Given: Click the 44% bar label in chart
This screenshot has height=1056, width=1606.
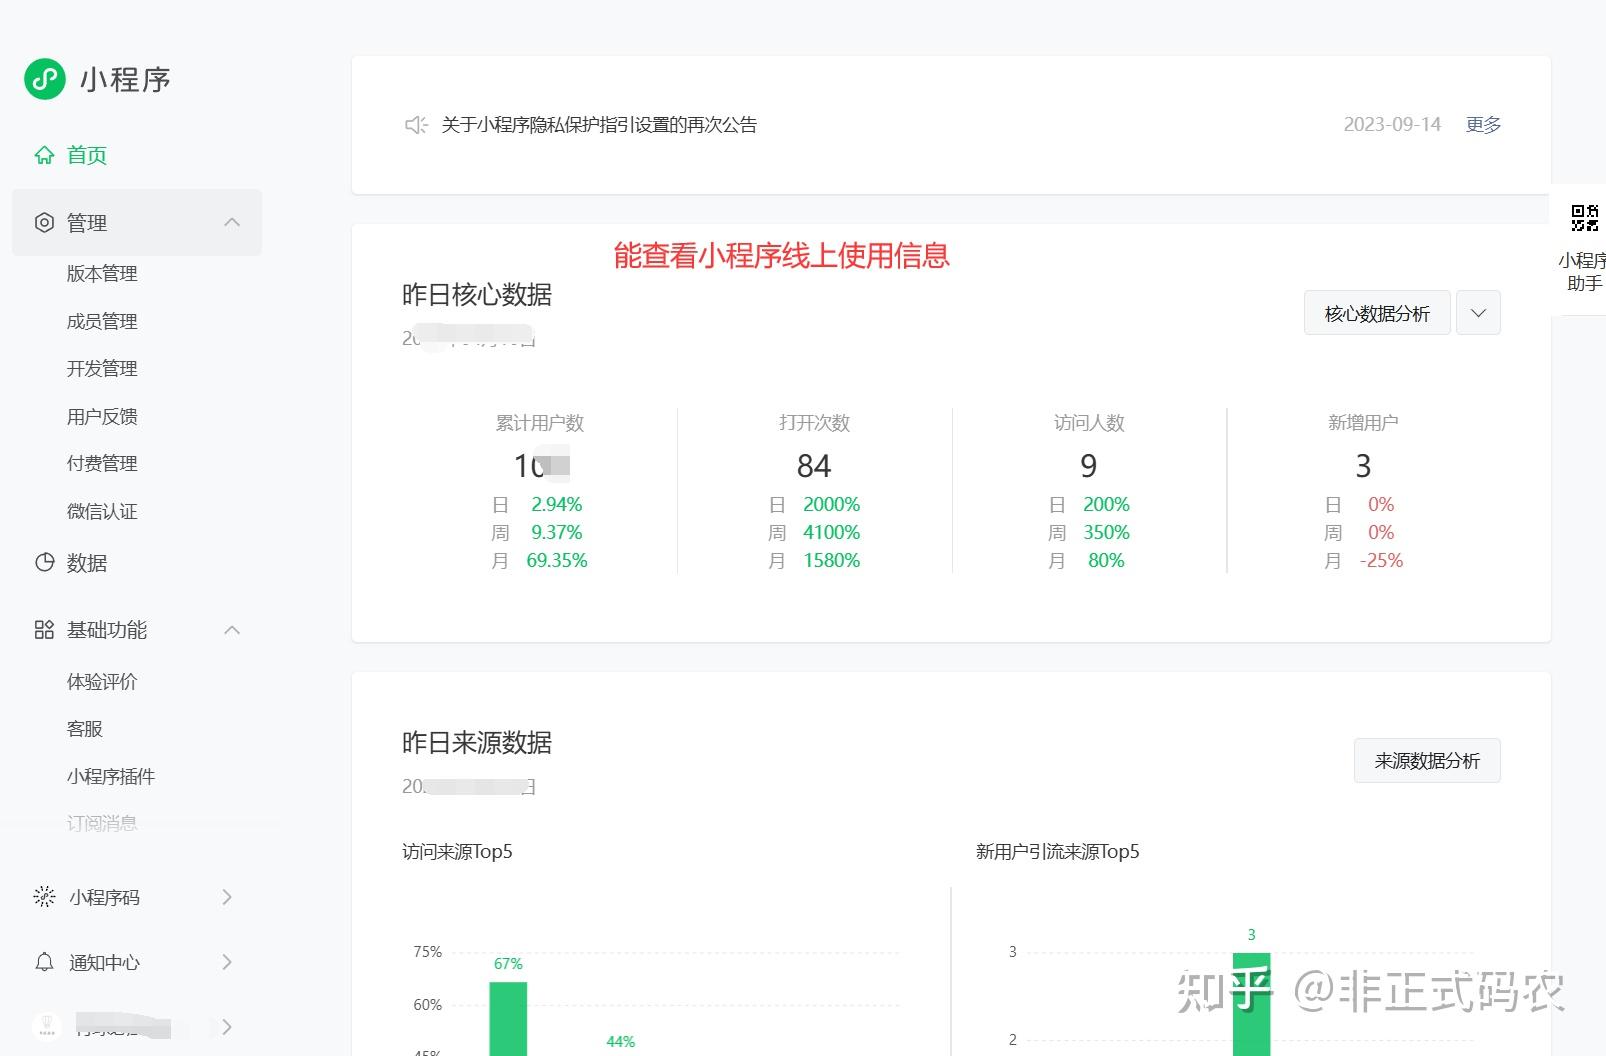Looking at the screenshot, I should [620, 1041].
